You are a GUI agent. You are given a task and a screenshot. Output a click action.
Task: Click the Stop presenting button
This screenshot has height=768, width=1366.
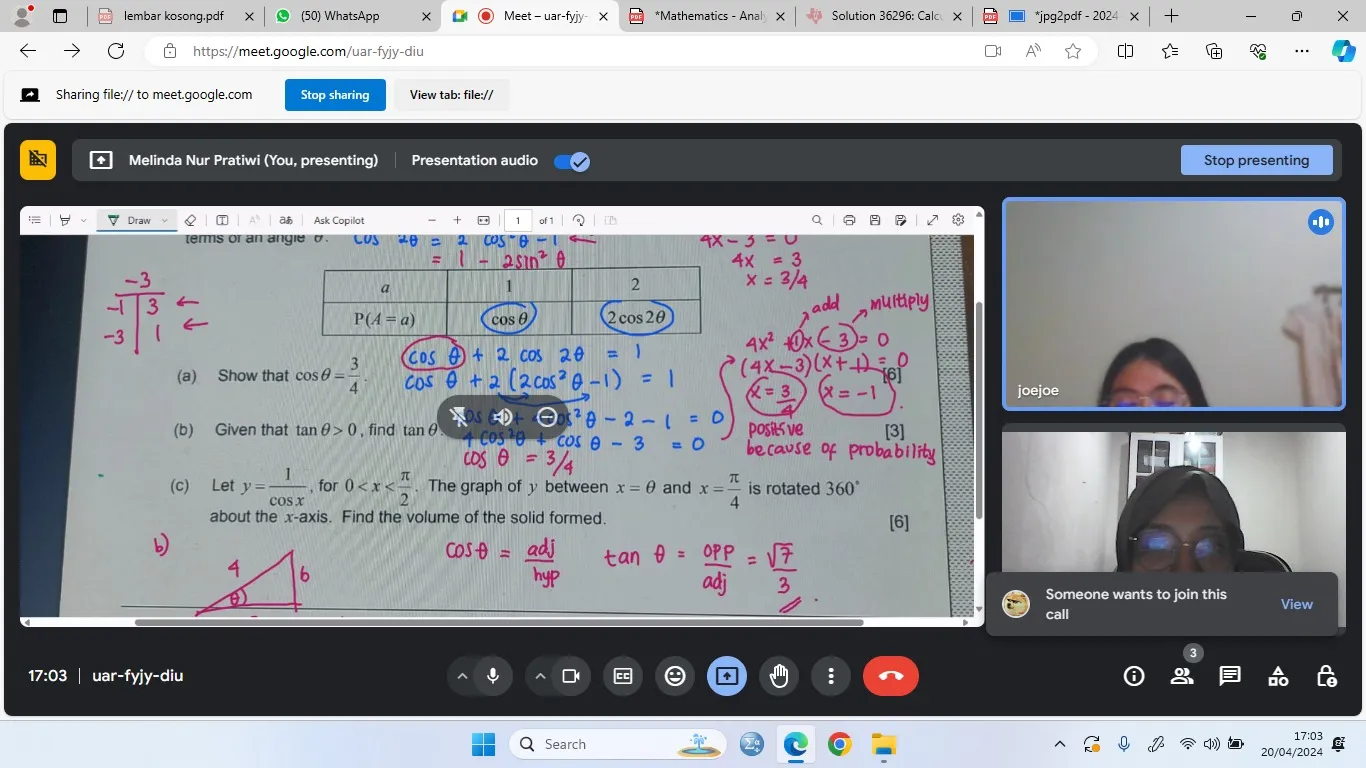(1256, 160)
